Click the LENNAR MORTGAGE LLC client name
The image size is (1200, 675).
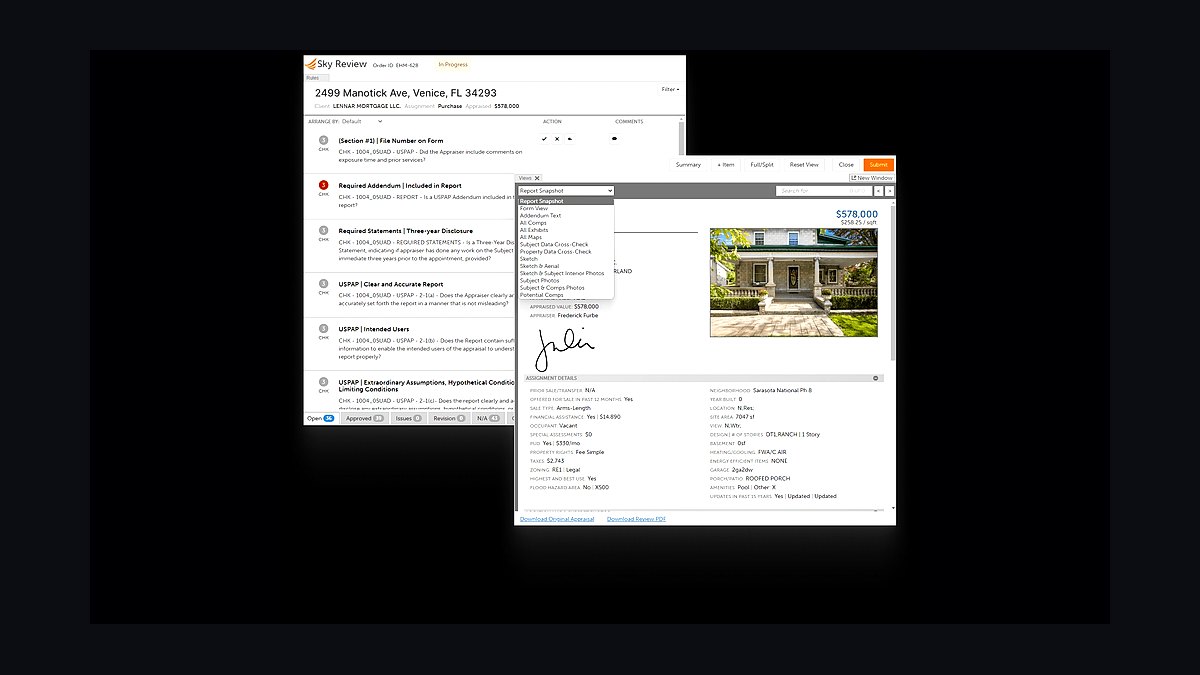tap(366, 105)
